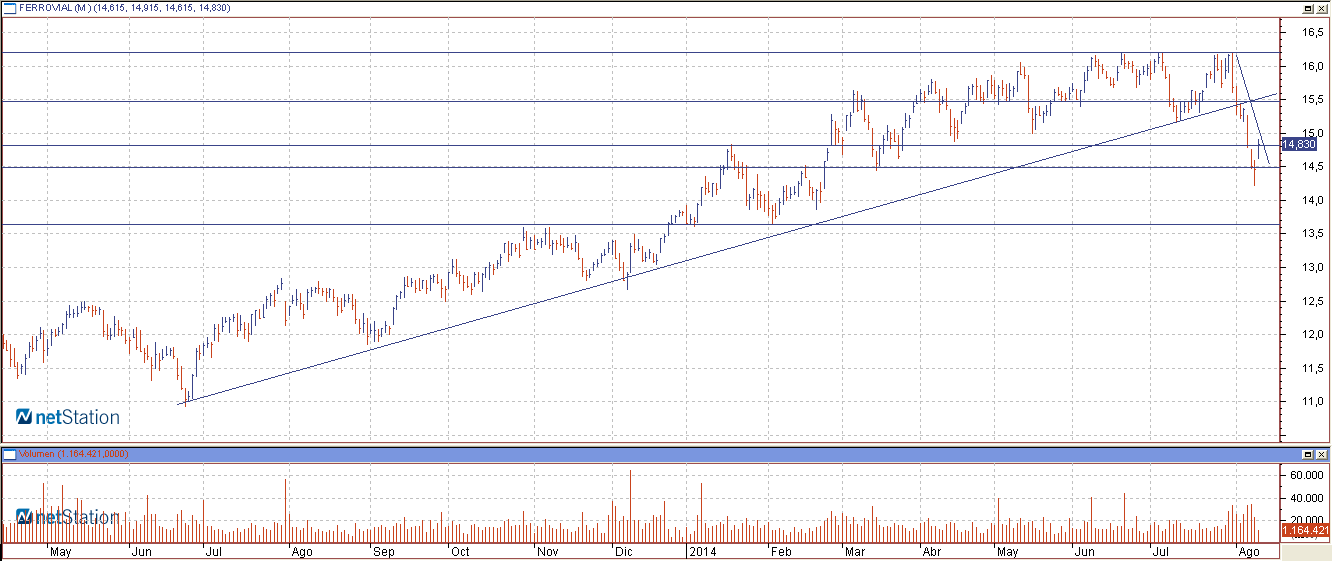The image size is (1332, 561).
Task: Click the netStation logo in price chart
Action: tap(68, 417)
